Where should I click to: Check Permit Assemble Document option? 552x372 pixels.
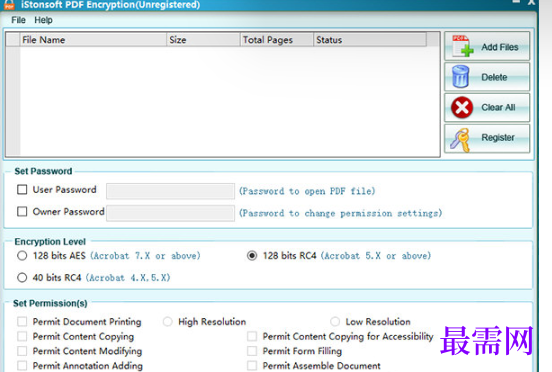point(252,366)
